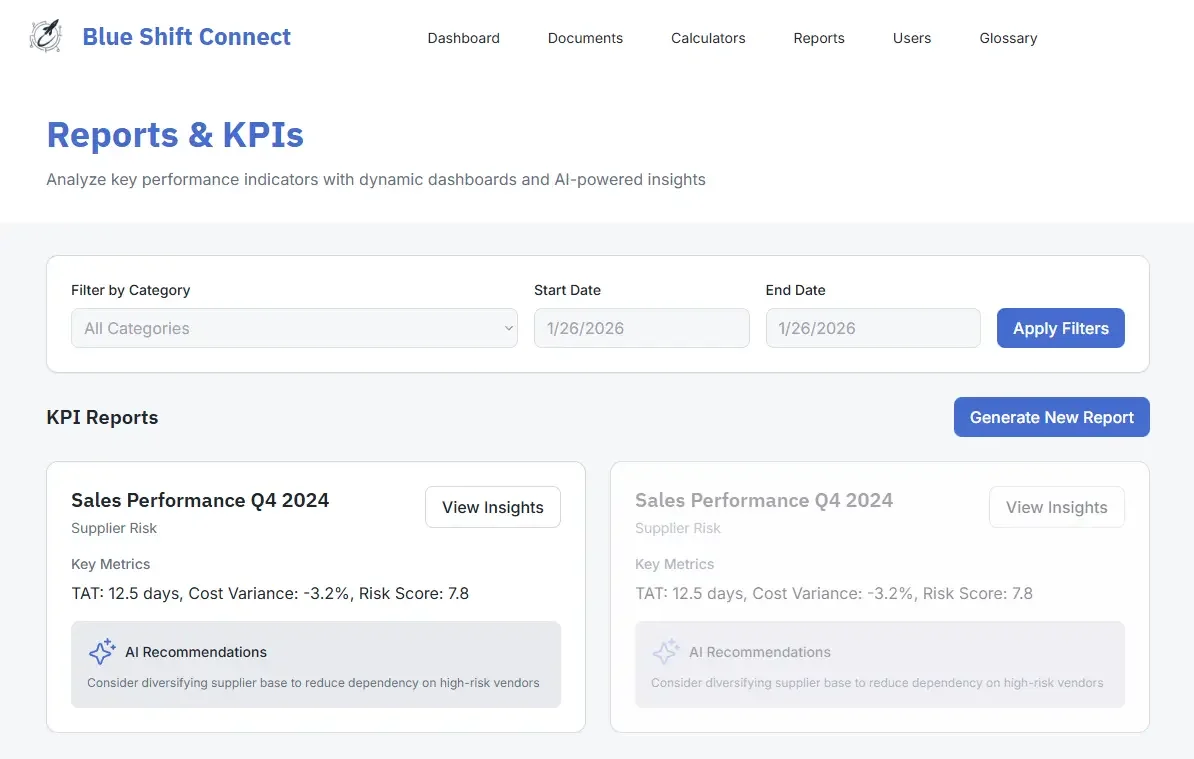This screenshot has height=759, width=1194.
Task: Go to the Calculators page
Action: click(x=708, y=38)
